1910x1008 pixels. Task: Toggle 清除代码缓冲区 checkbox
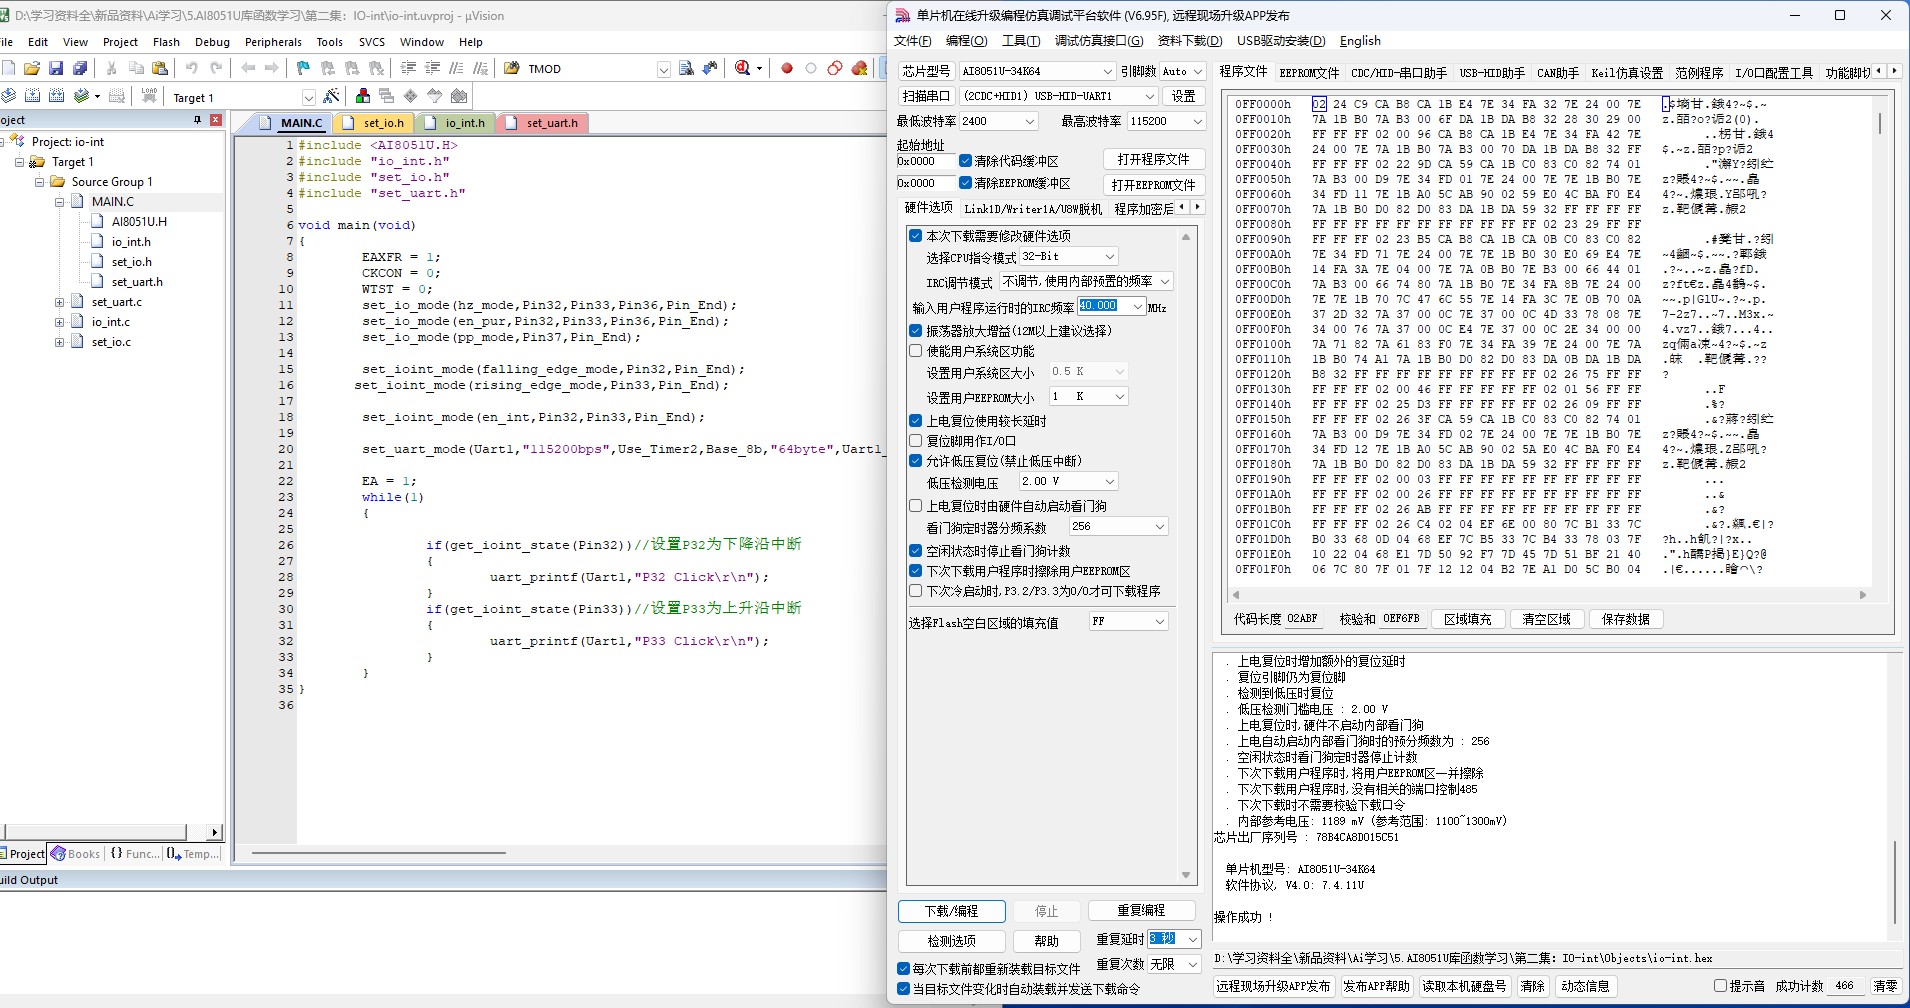(x=965, y=161)
